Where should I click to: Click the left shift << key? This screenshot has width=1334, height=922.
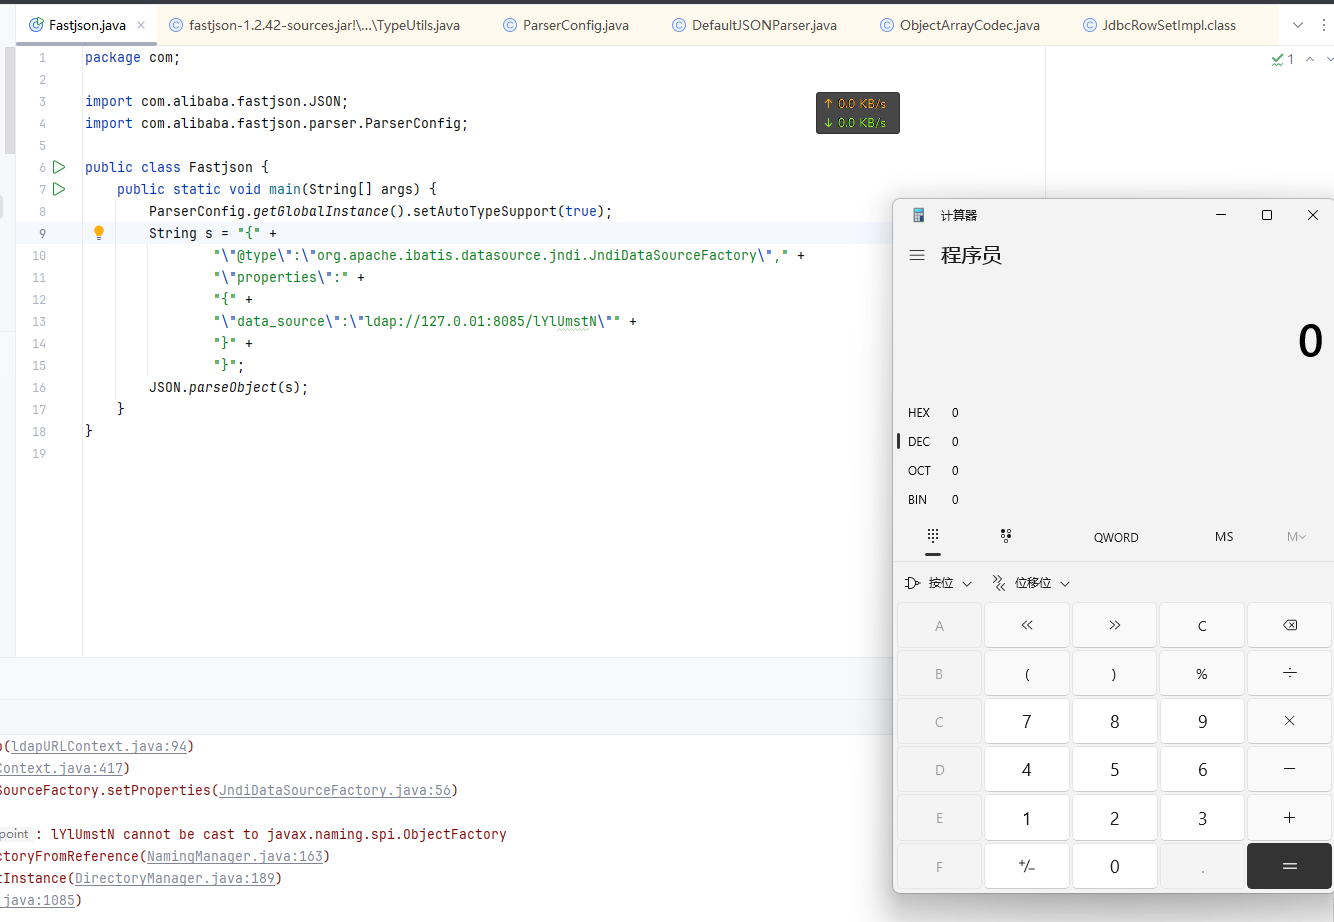[x=1027, y=626]
